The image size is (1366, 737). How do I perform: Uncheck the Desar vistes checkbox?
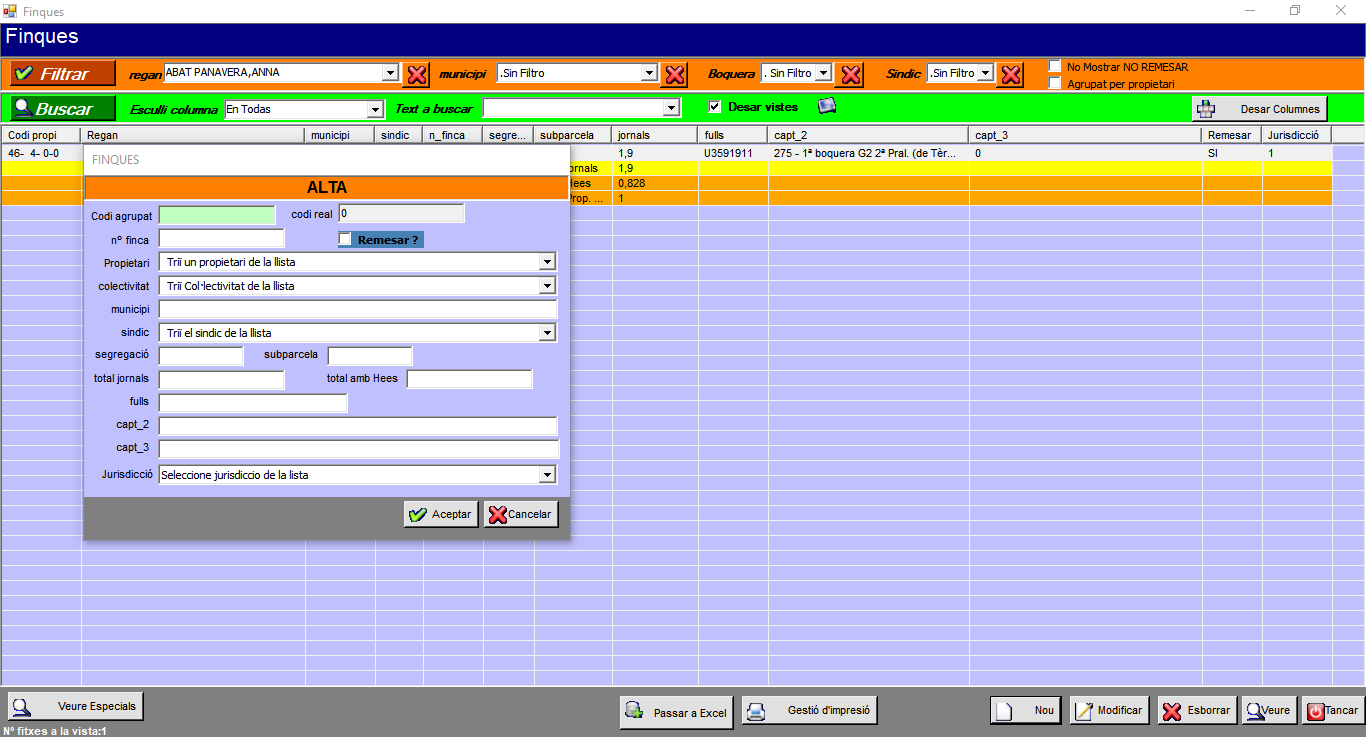(714, 107)
